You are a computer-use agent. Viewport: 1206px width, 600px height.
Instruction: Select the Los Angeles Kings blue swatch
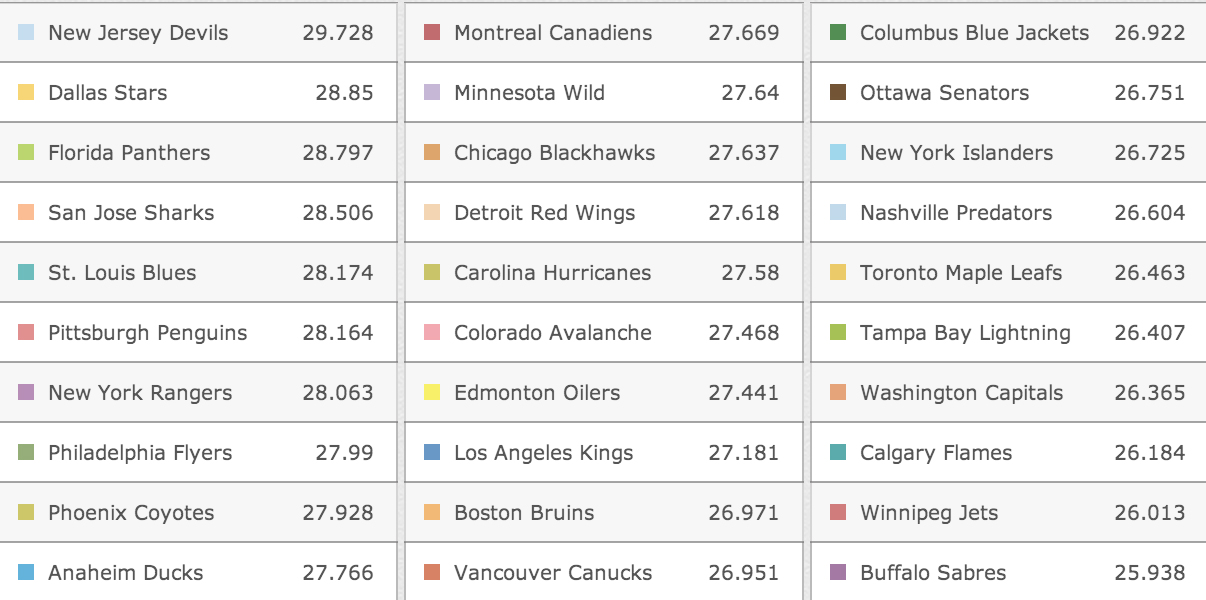coord(432,453)
